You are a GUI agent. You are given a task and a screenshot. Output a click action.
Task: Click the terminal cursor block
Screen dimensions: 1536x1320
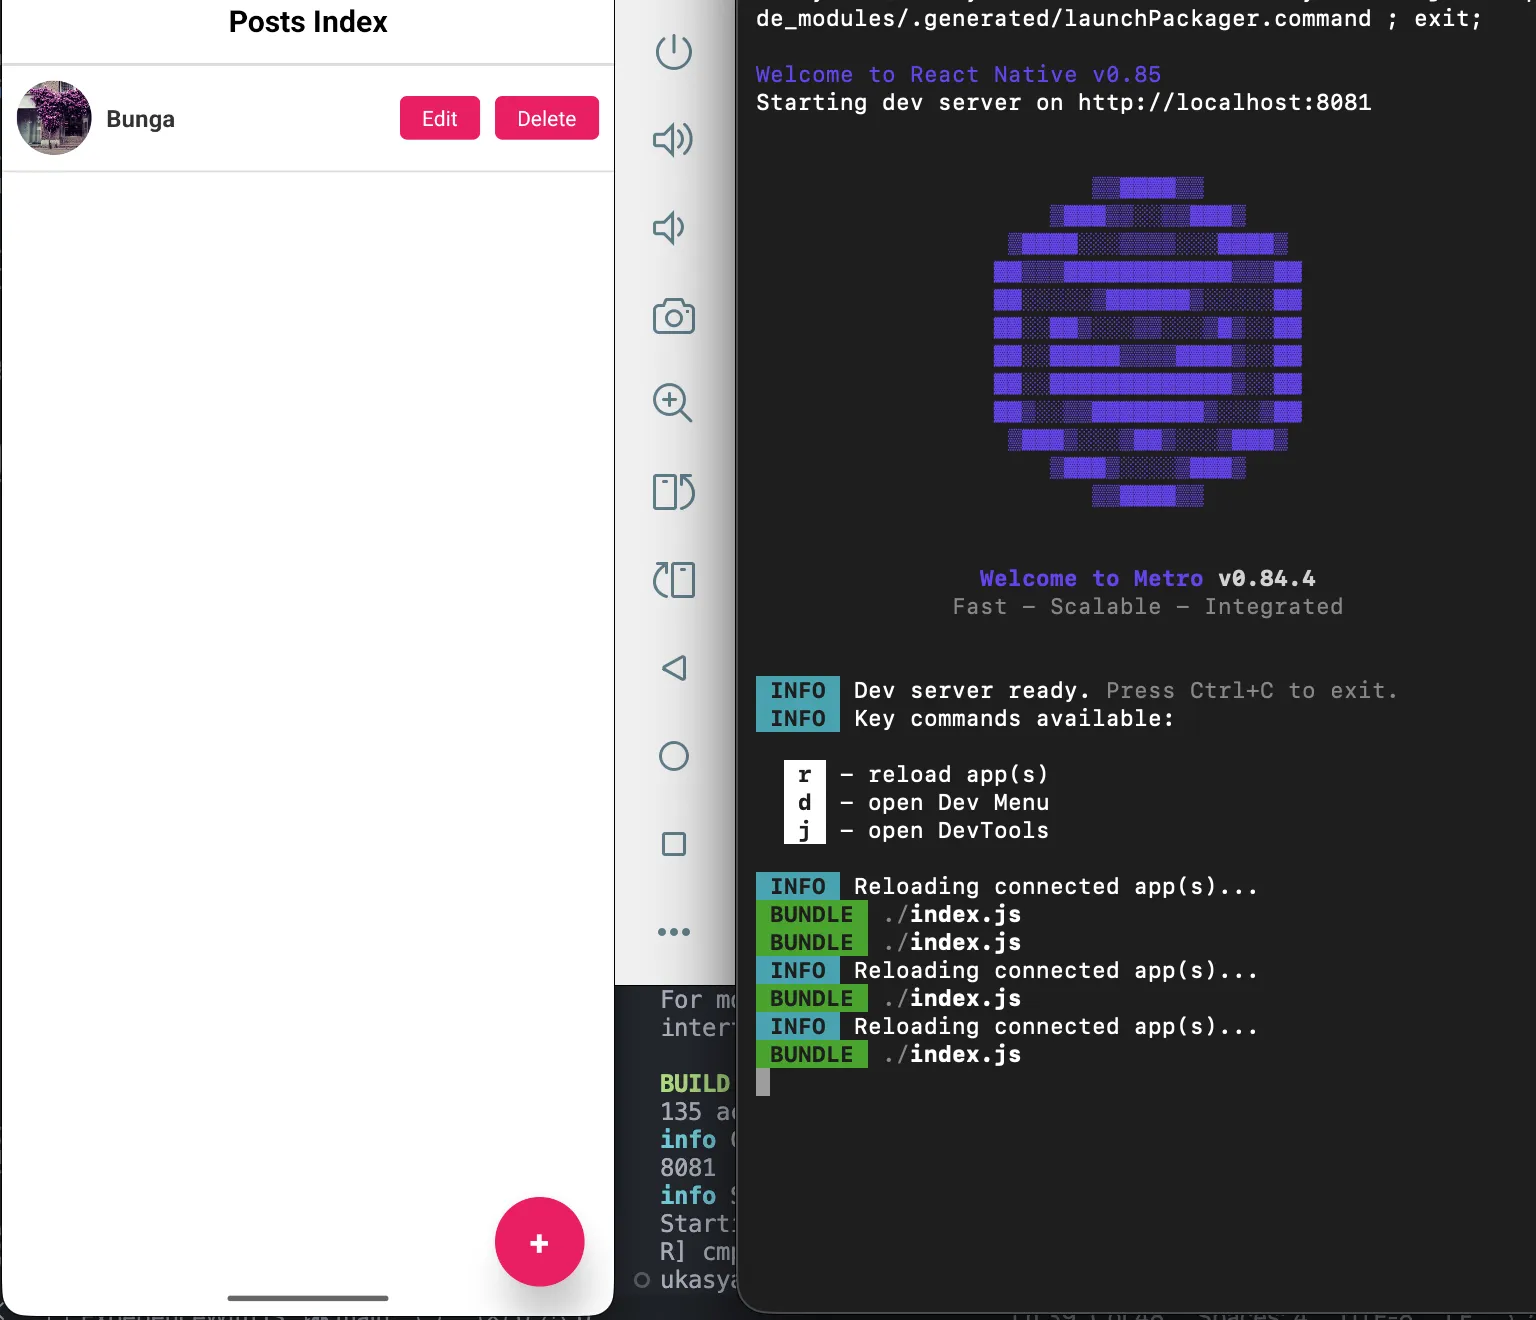[763, 1082]
